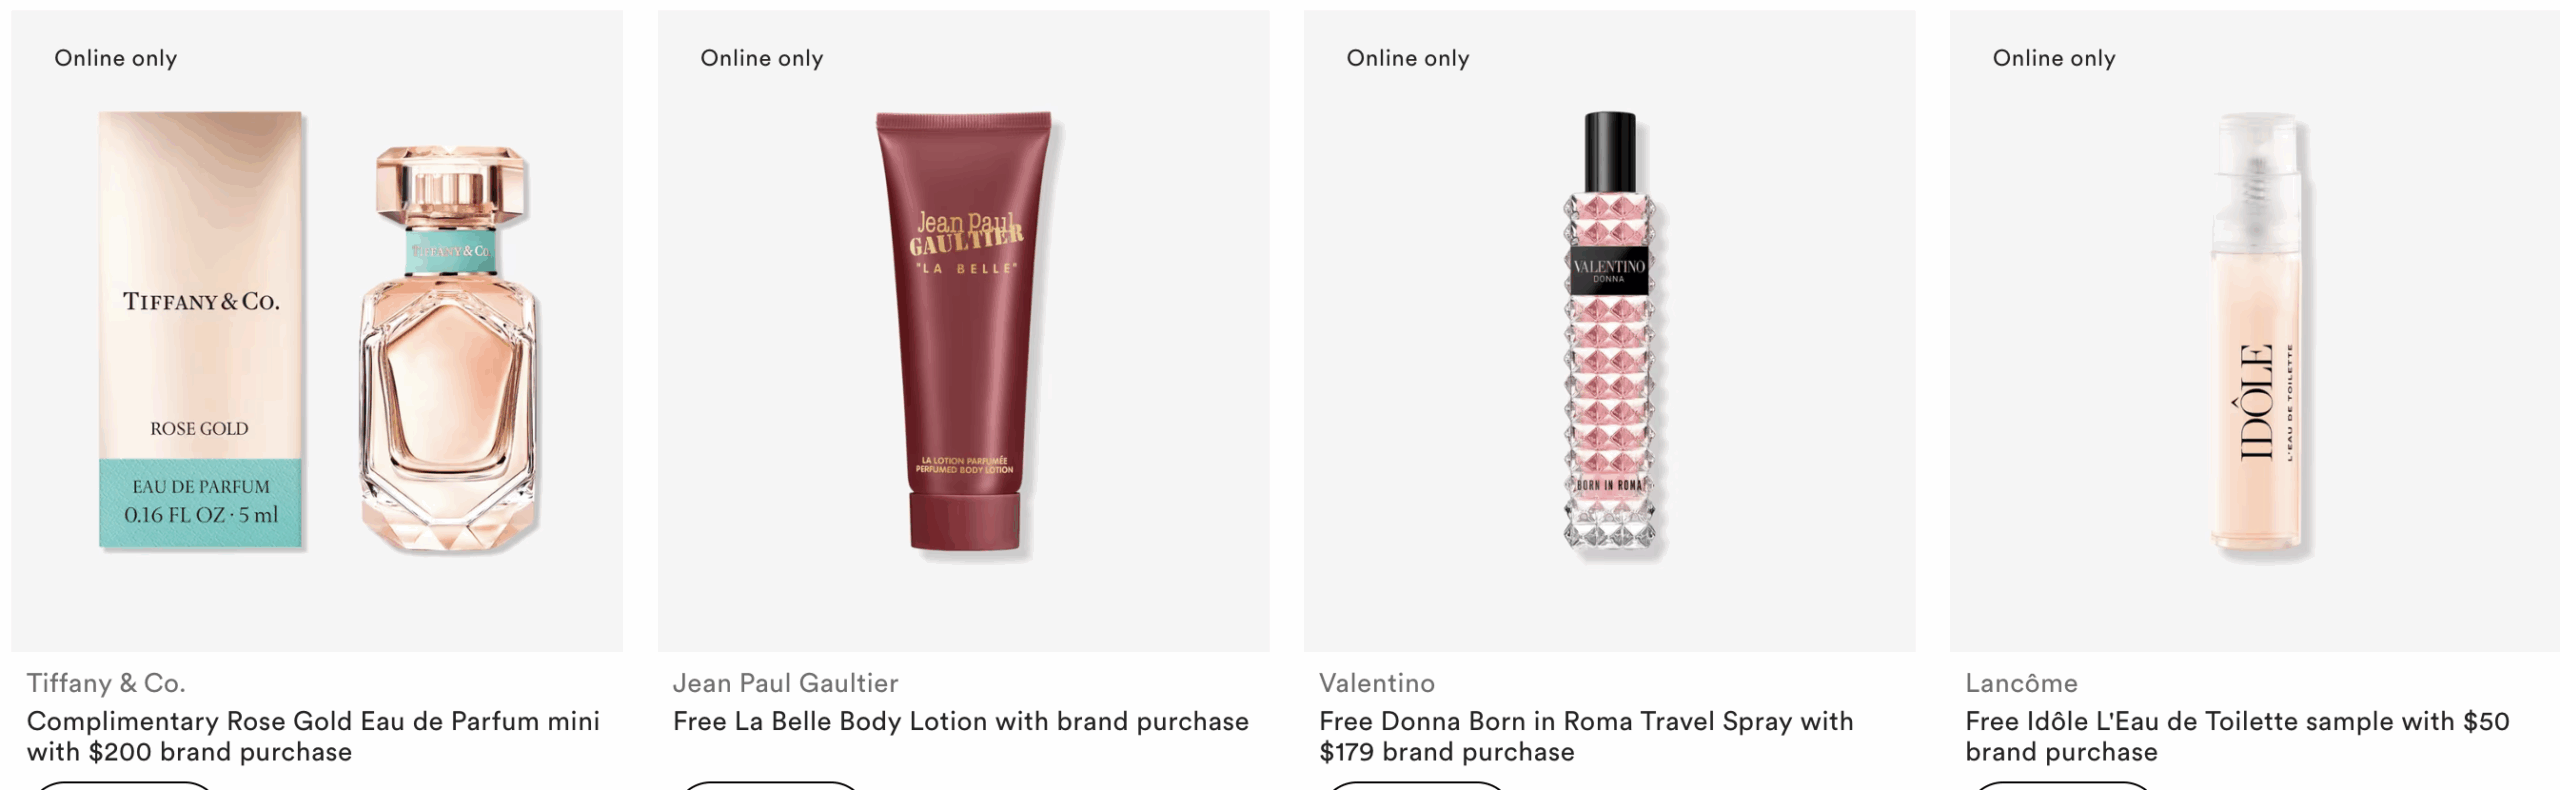Open Free Donna Born in Roma Travel Spray offer

click(1586, 736)
